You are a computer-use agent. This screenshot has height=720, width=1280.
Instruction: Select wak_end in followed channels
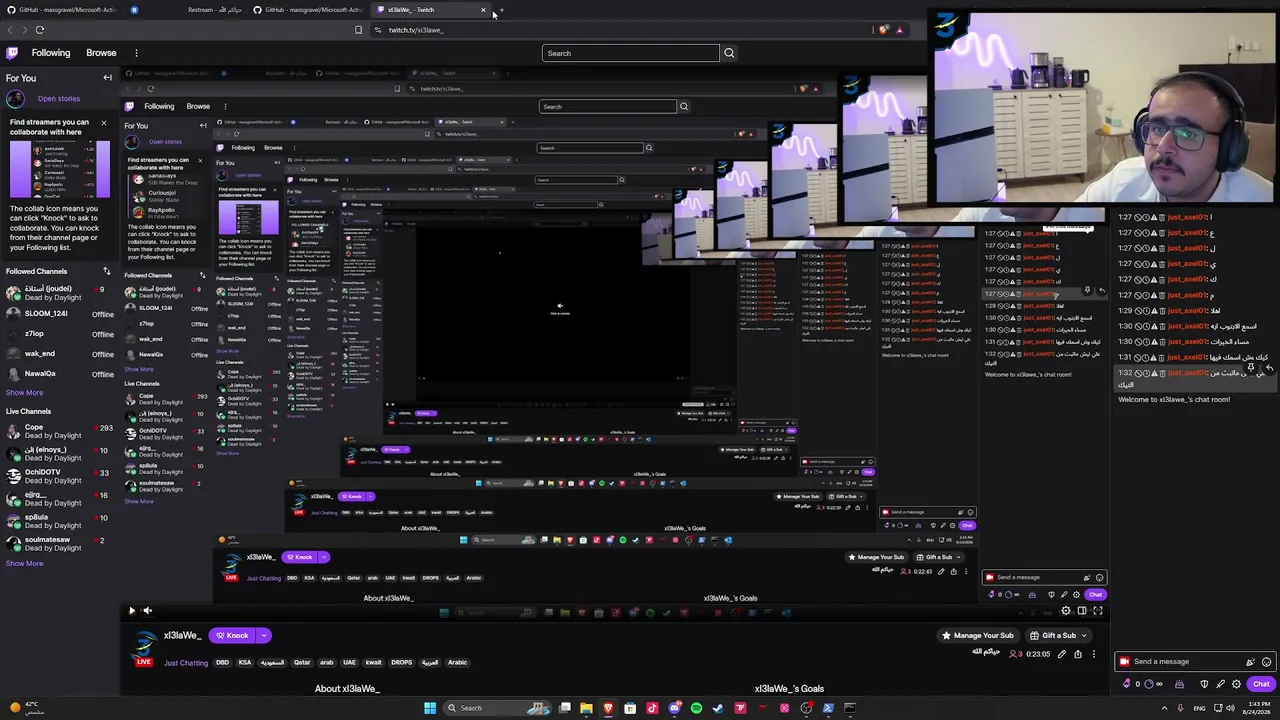coord(60,354)
